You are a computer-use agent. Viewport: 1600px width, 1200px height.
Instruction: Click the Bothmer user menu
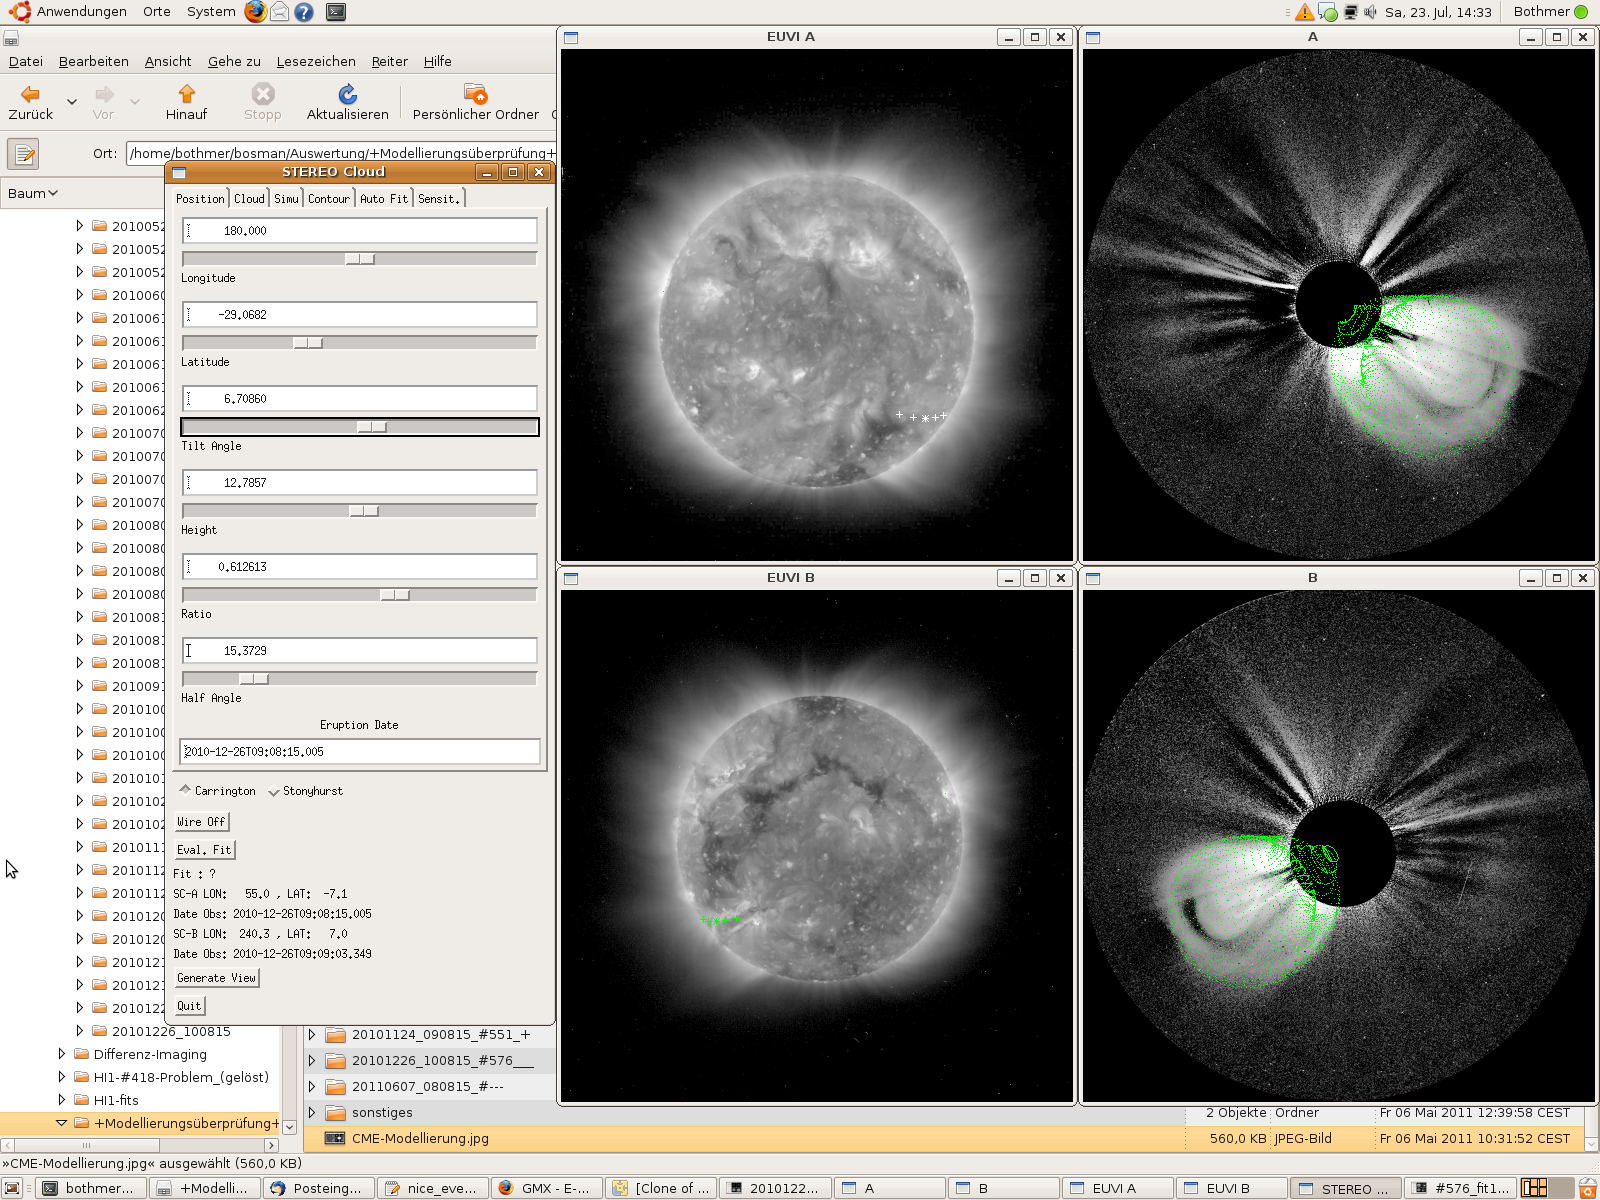click(x=1550, y=12)
